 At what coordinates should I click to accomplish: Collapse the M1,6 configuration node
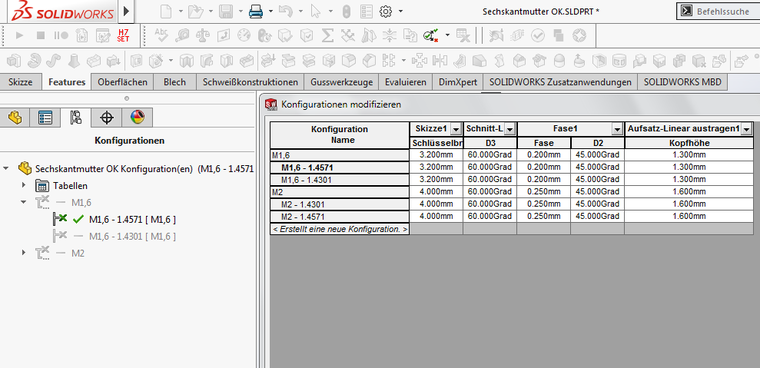23,202
